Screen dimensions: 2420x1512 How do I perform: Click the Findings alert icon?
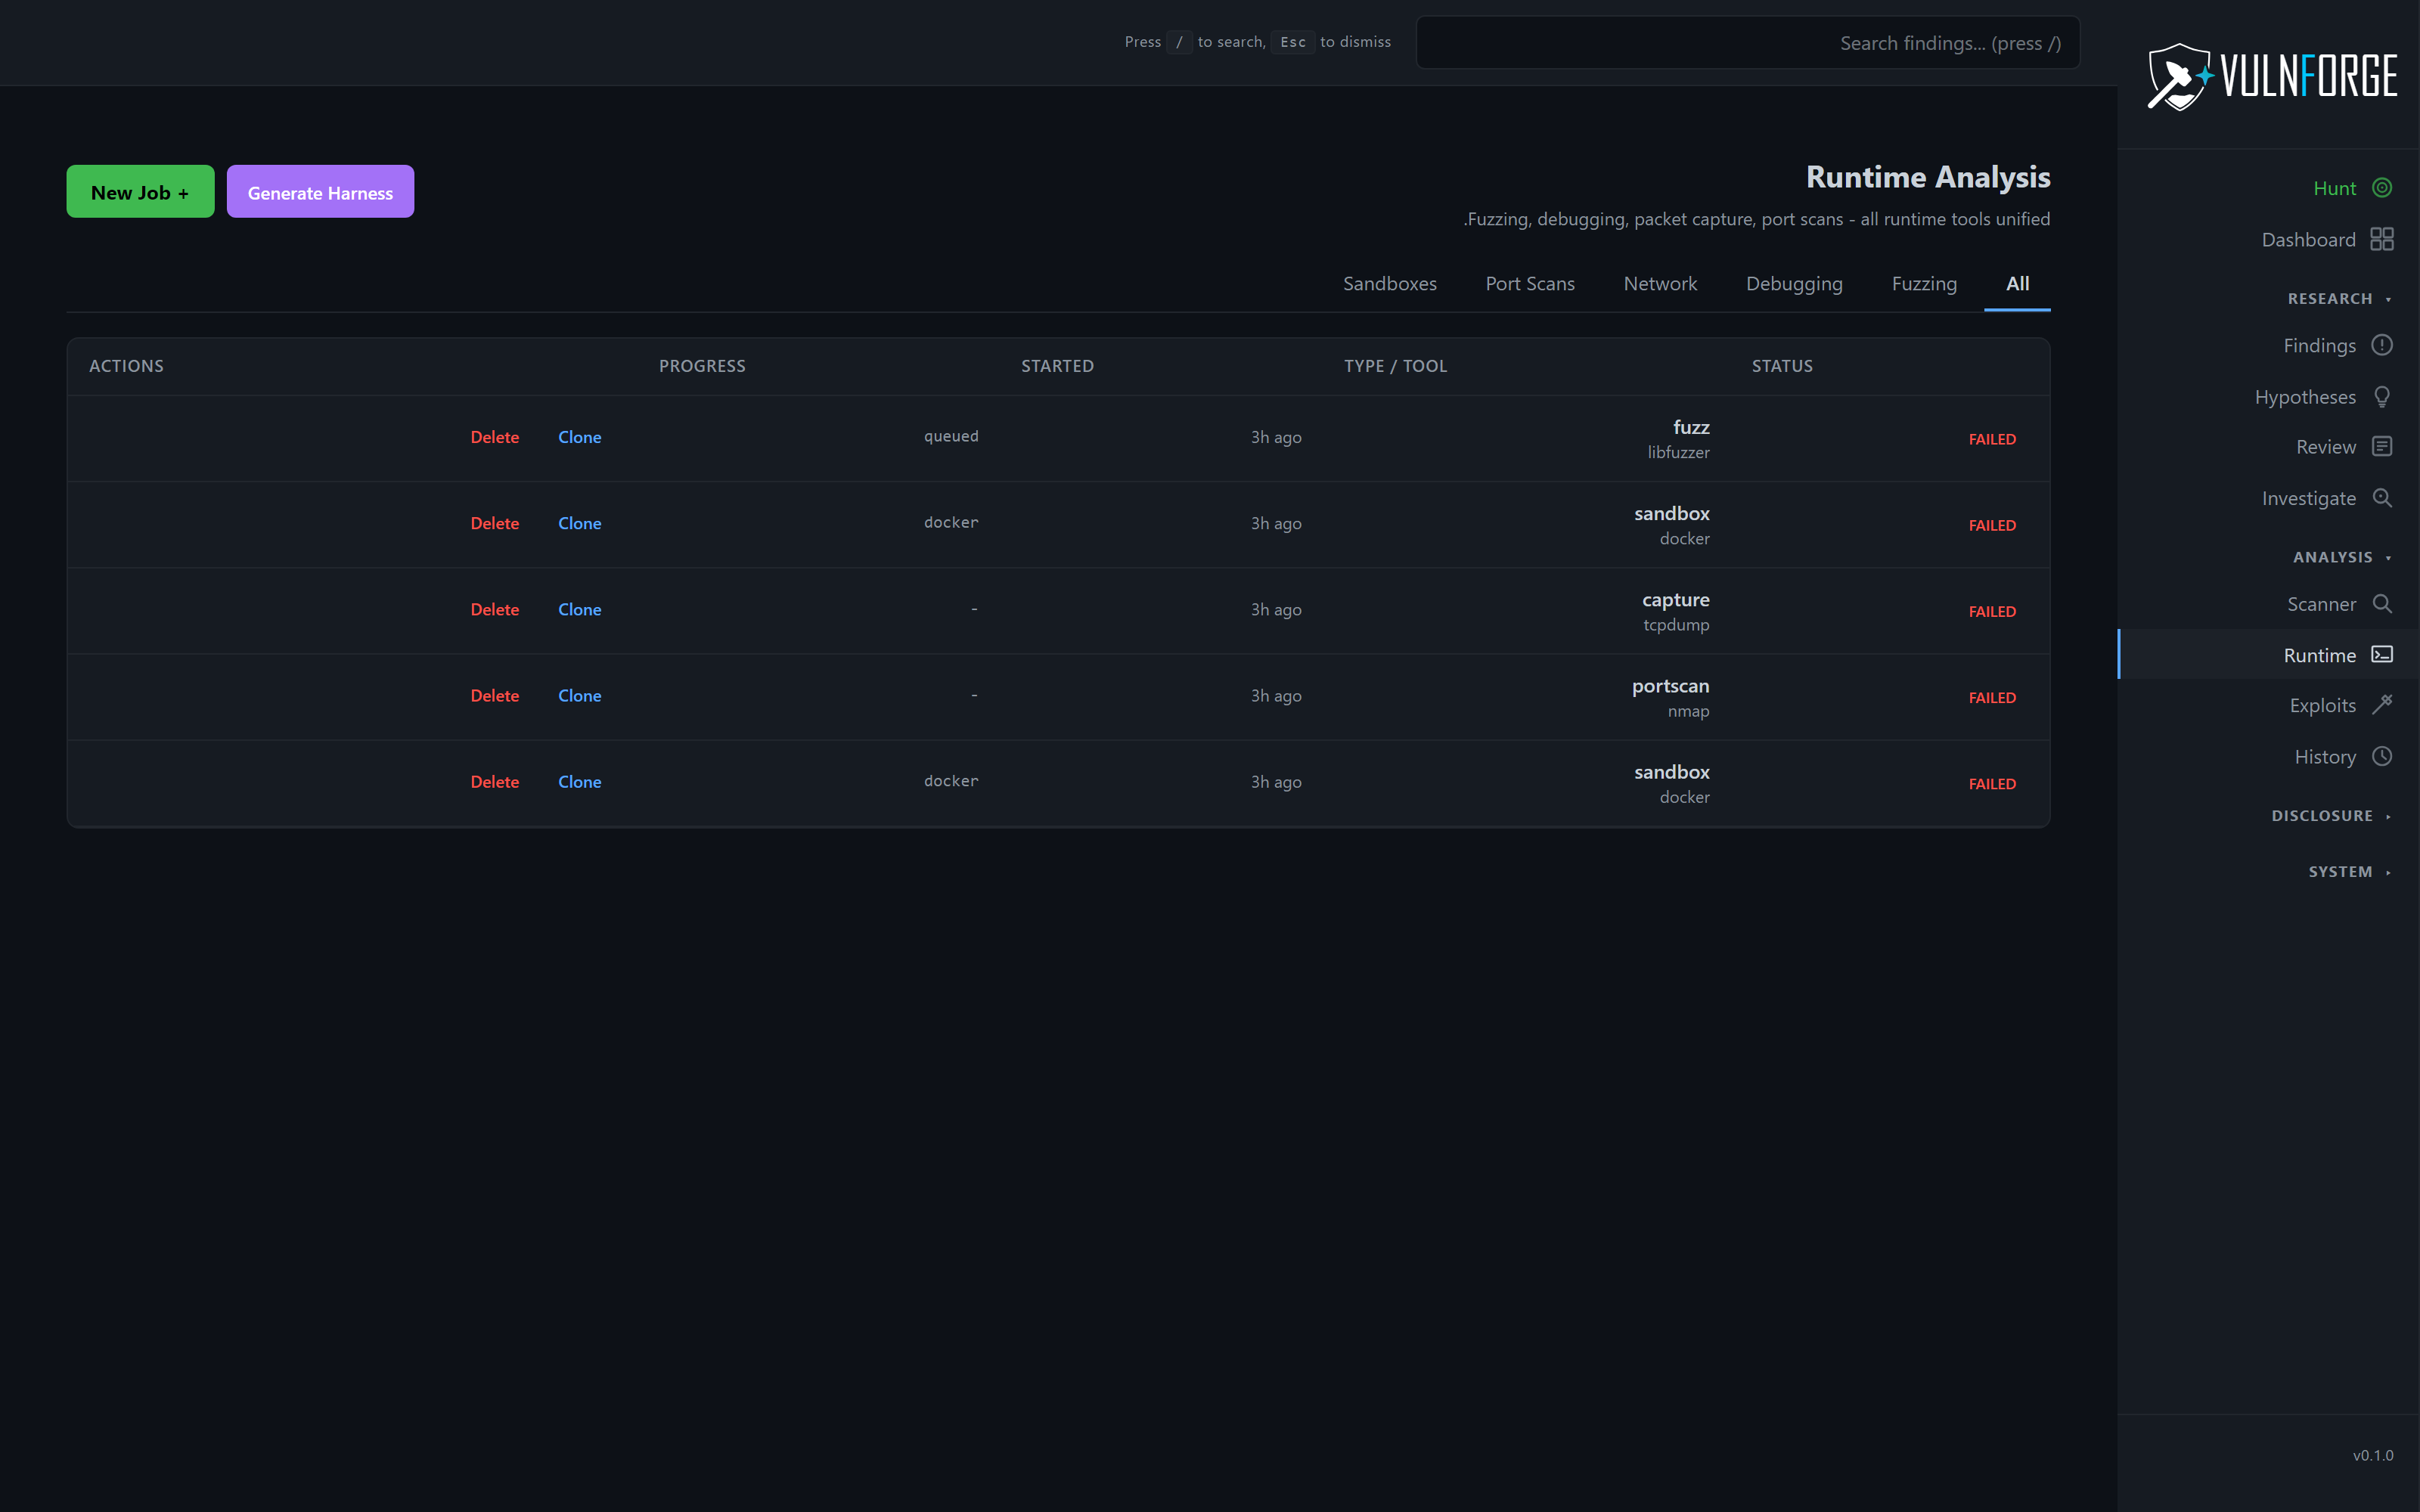coord(2382,345)
